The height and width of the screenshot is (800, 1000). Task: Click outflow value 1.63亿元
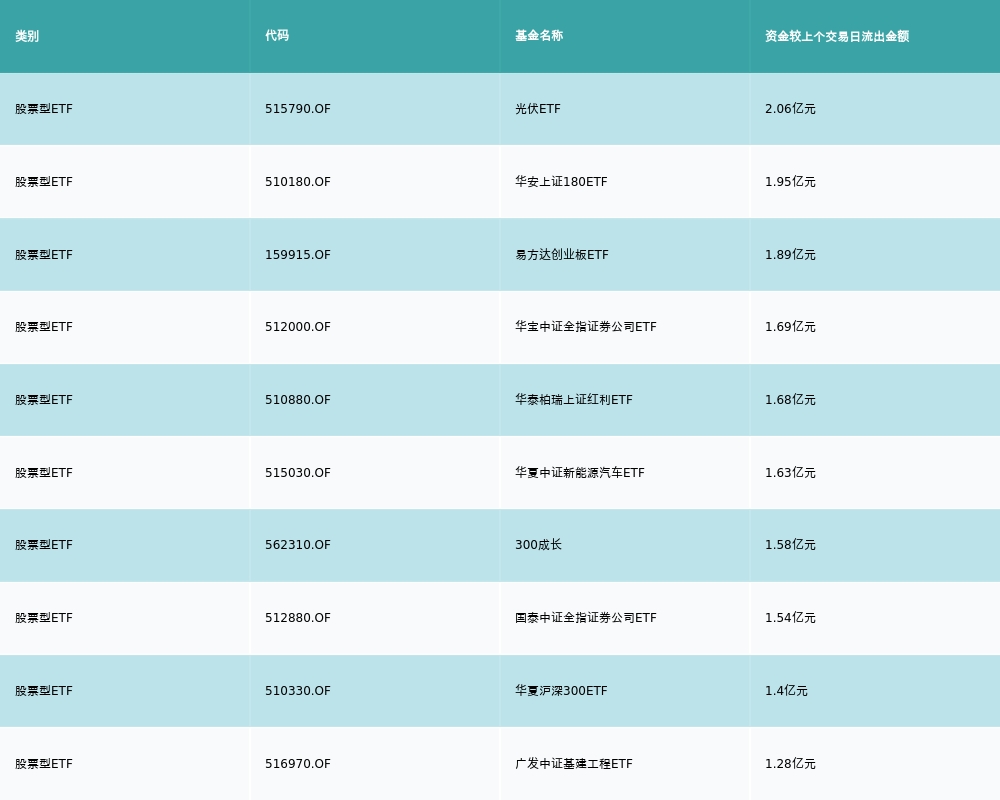(x=790, y=473)
